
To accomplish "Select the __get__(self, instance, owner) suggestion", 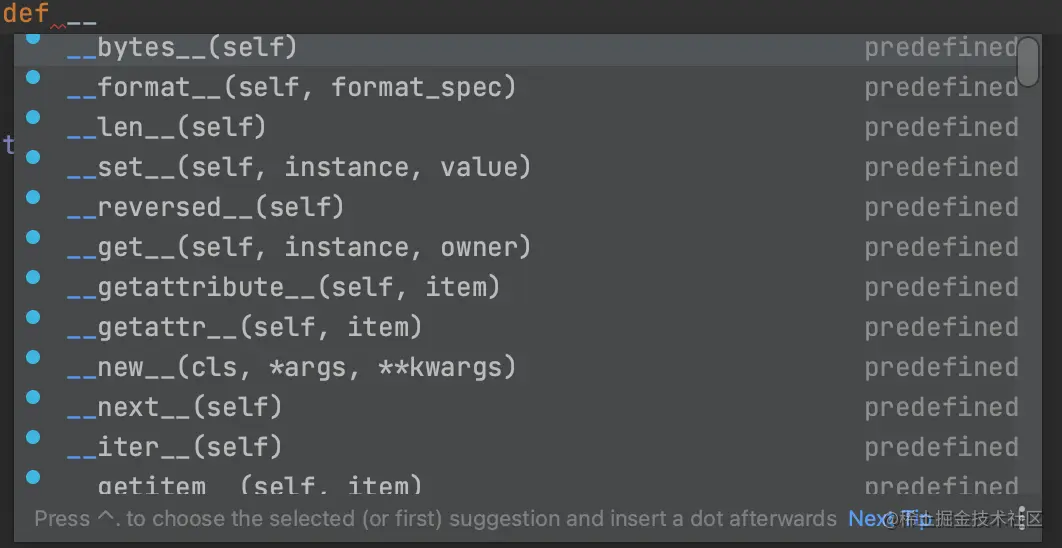I will coord(298,247).
